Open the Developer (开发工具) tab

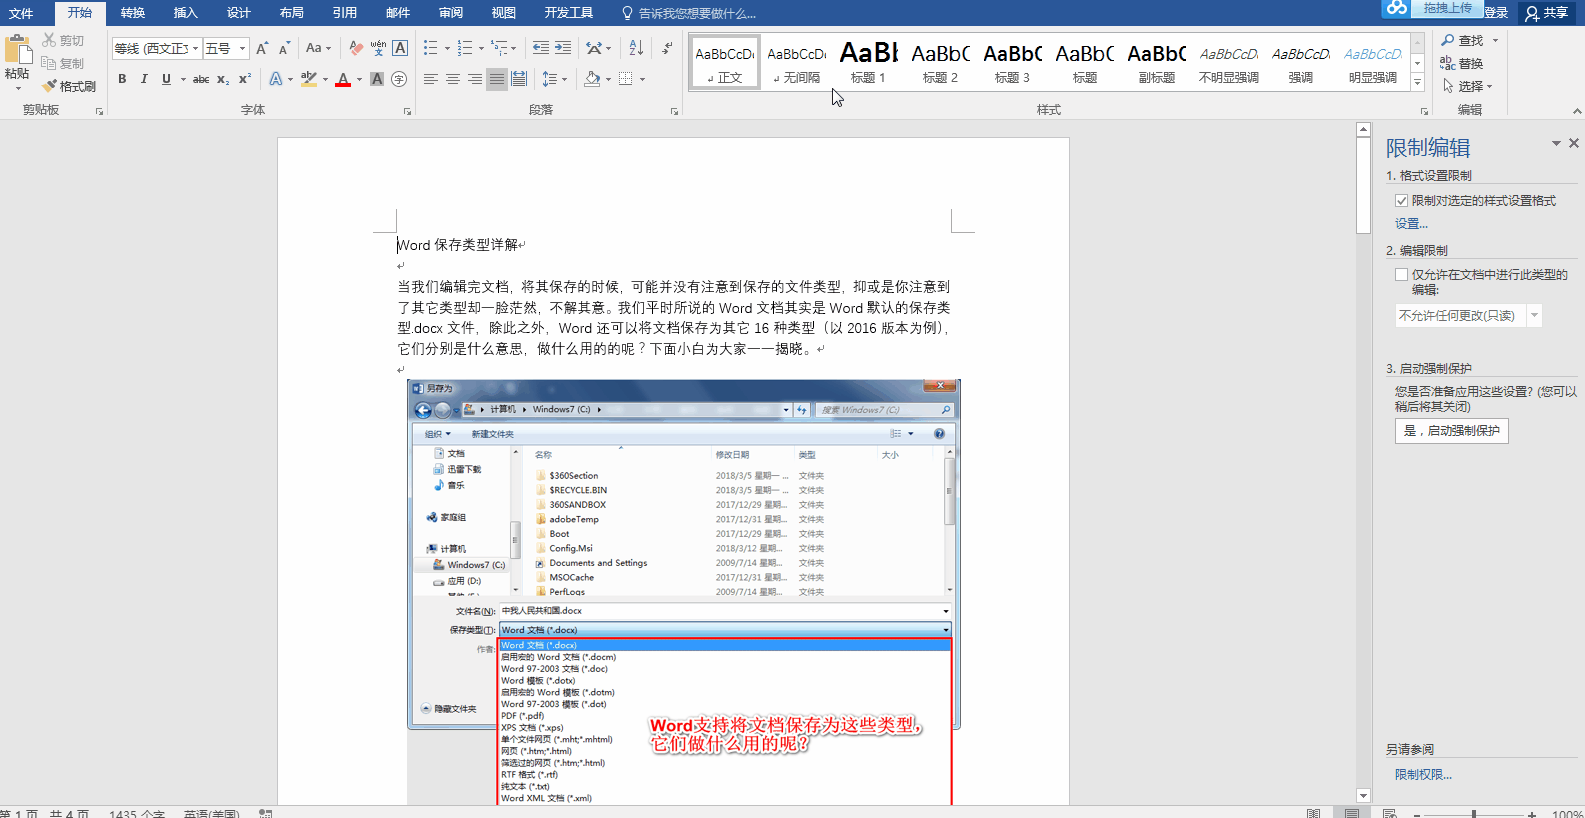pos(568,13)
